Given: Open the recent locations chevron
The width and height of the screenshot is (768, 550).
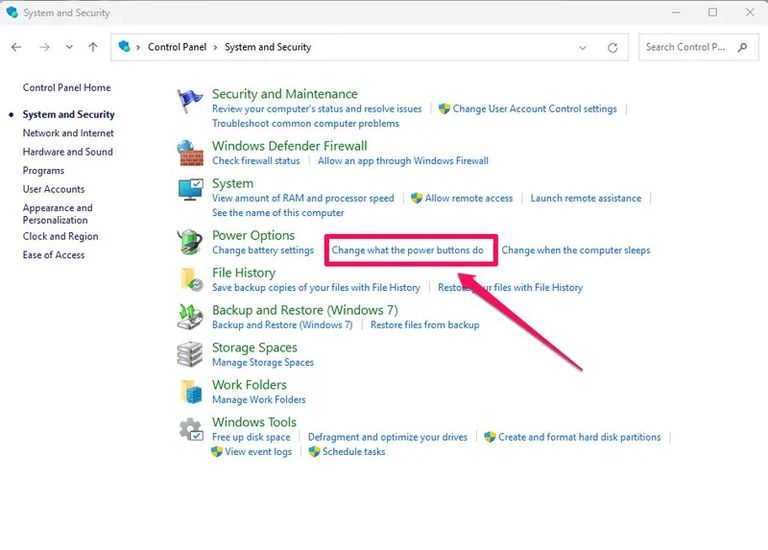Looking at the screenshot, I should point(69,47).
